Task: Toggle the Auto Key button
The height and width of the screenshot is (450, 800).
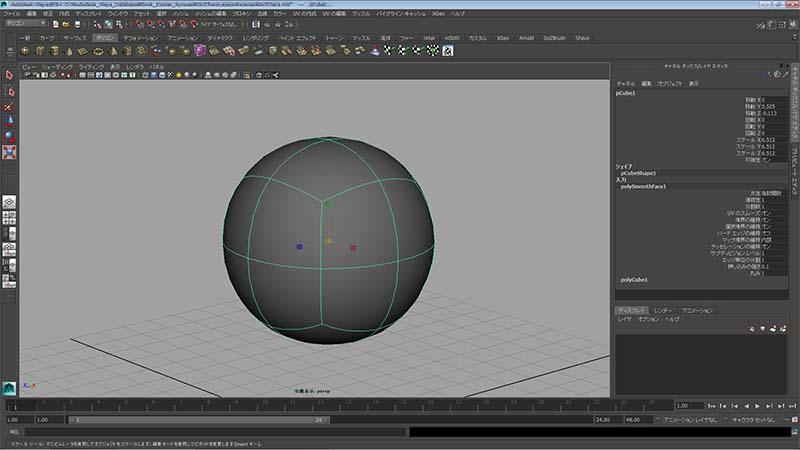Action: point(794,419)
